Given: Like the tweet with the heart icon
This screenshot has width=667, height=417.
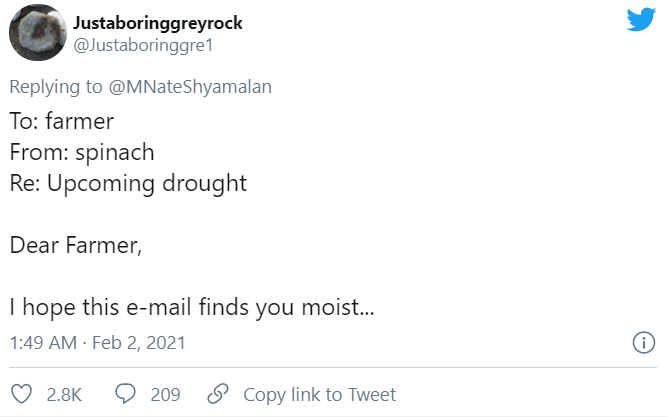Looking at the screenshot, I should pos(21,394).
